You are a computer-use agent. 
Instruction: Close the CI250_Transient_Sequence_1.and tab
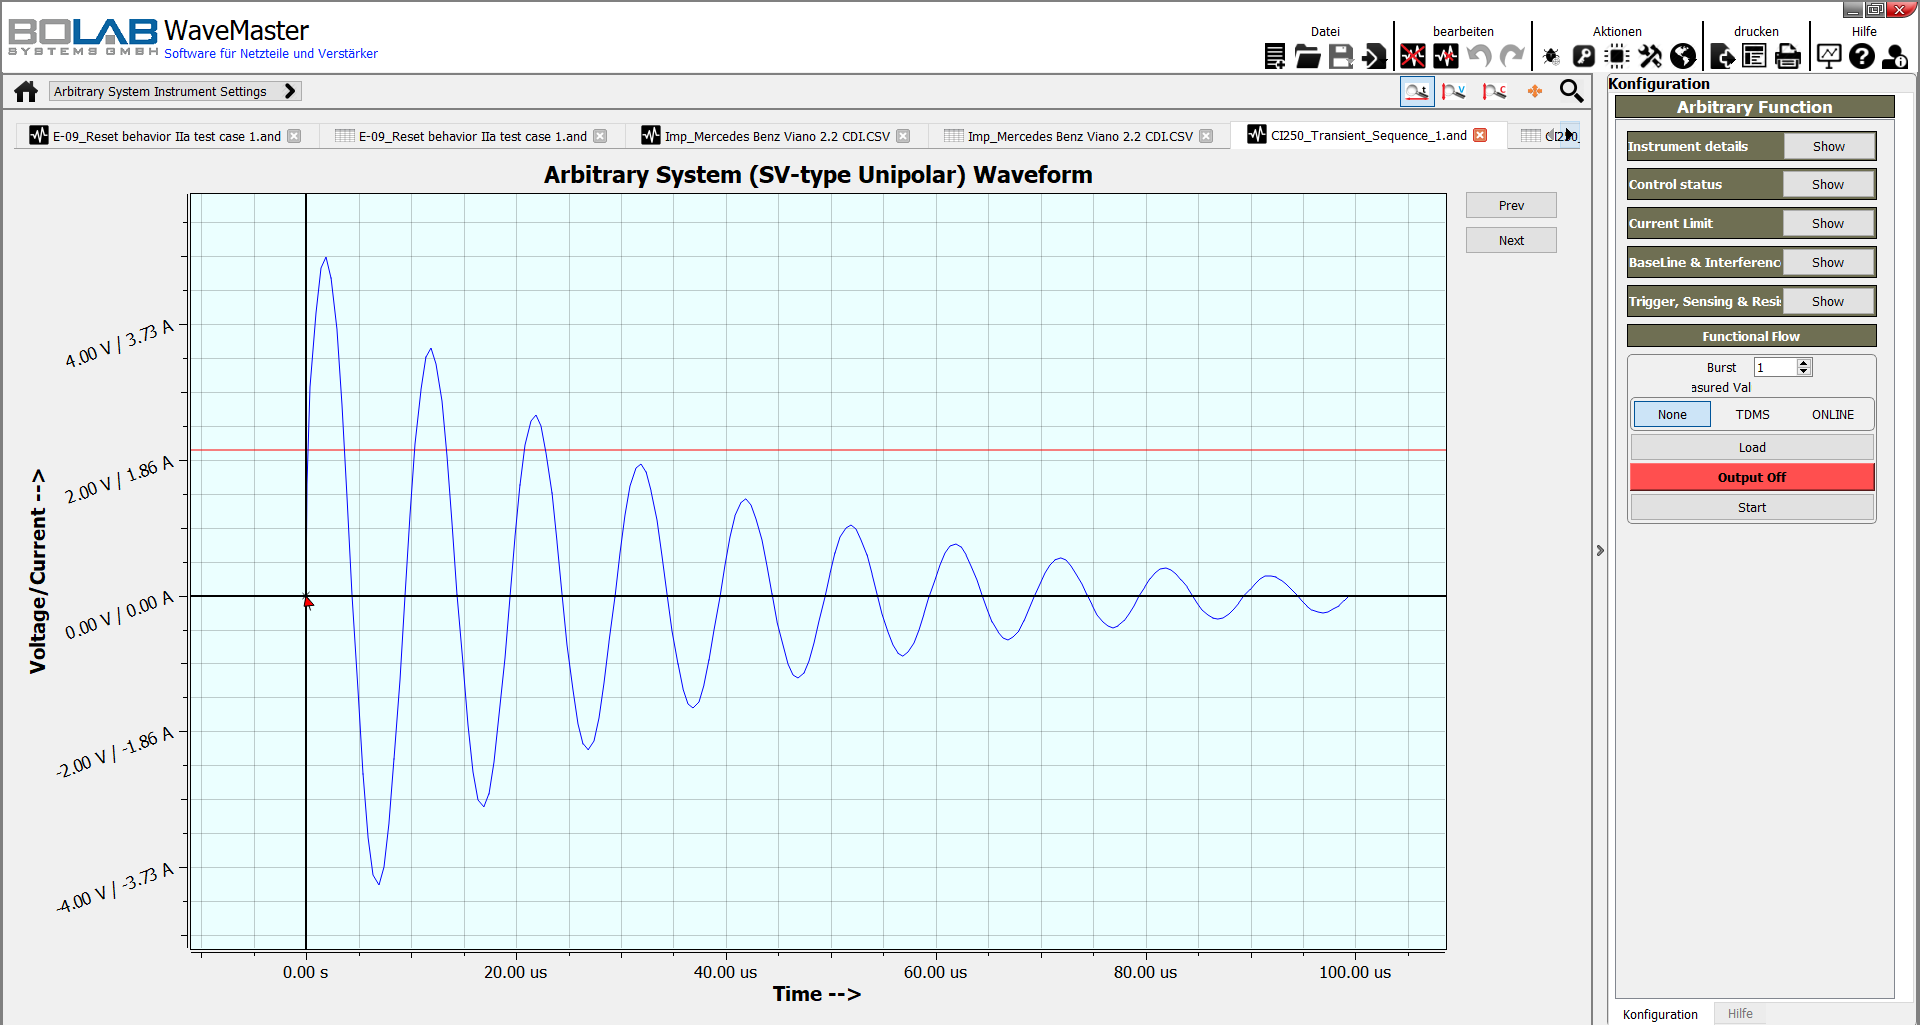pyautogui.click(x=1481, y=135)
